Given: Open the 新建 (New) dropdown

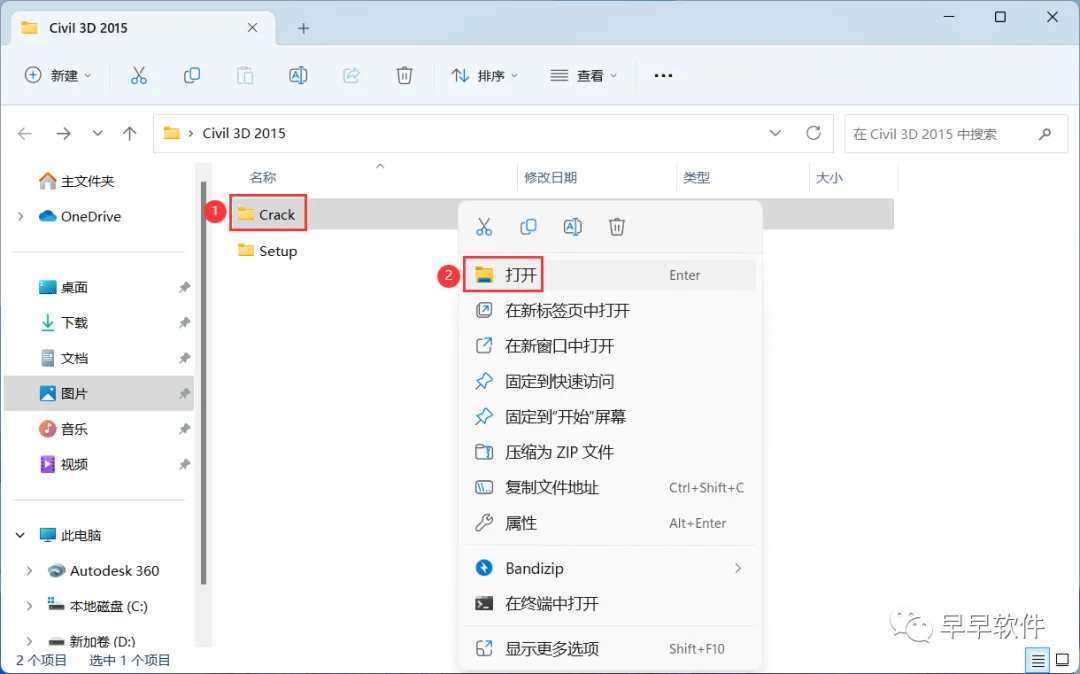Looking at the screenshot, I should [x=58, y=75].
